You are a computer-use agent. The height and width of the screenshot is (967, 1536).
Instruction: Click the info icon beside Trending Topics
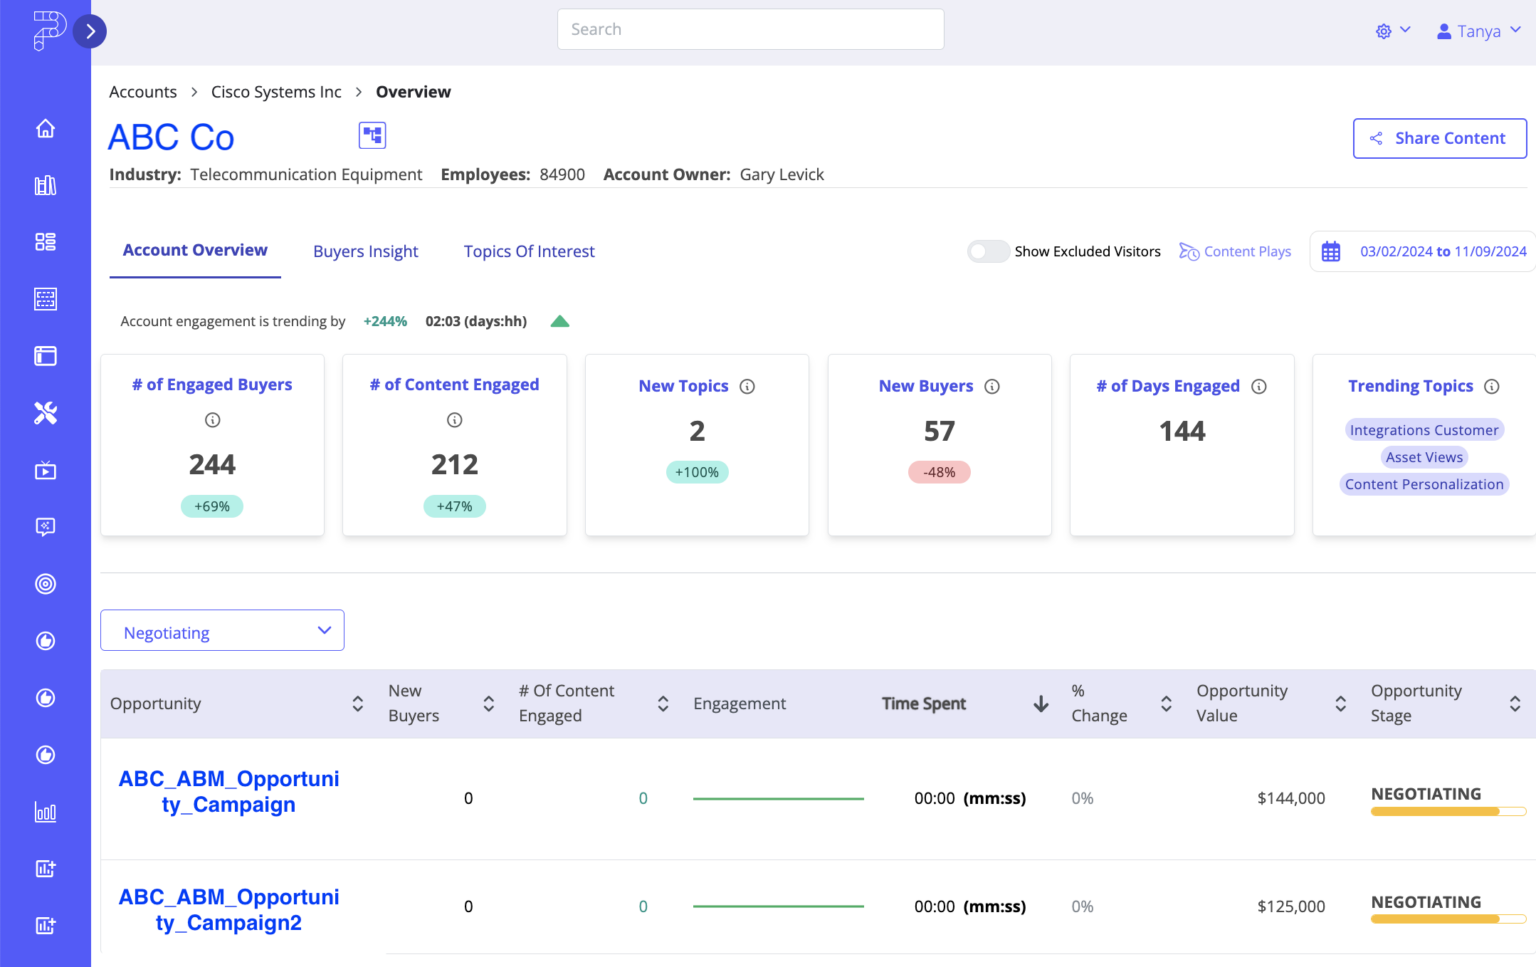pos(1491,387)
